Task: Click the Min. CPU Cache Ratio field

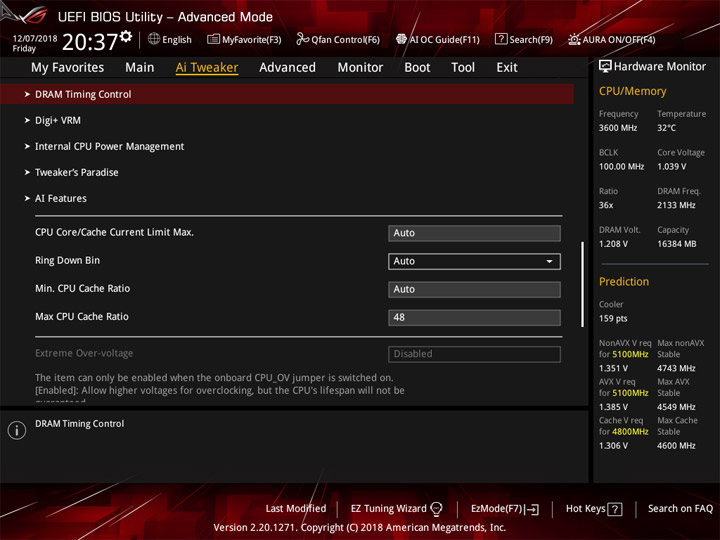Action: click(474, 290)
